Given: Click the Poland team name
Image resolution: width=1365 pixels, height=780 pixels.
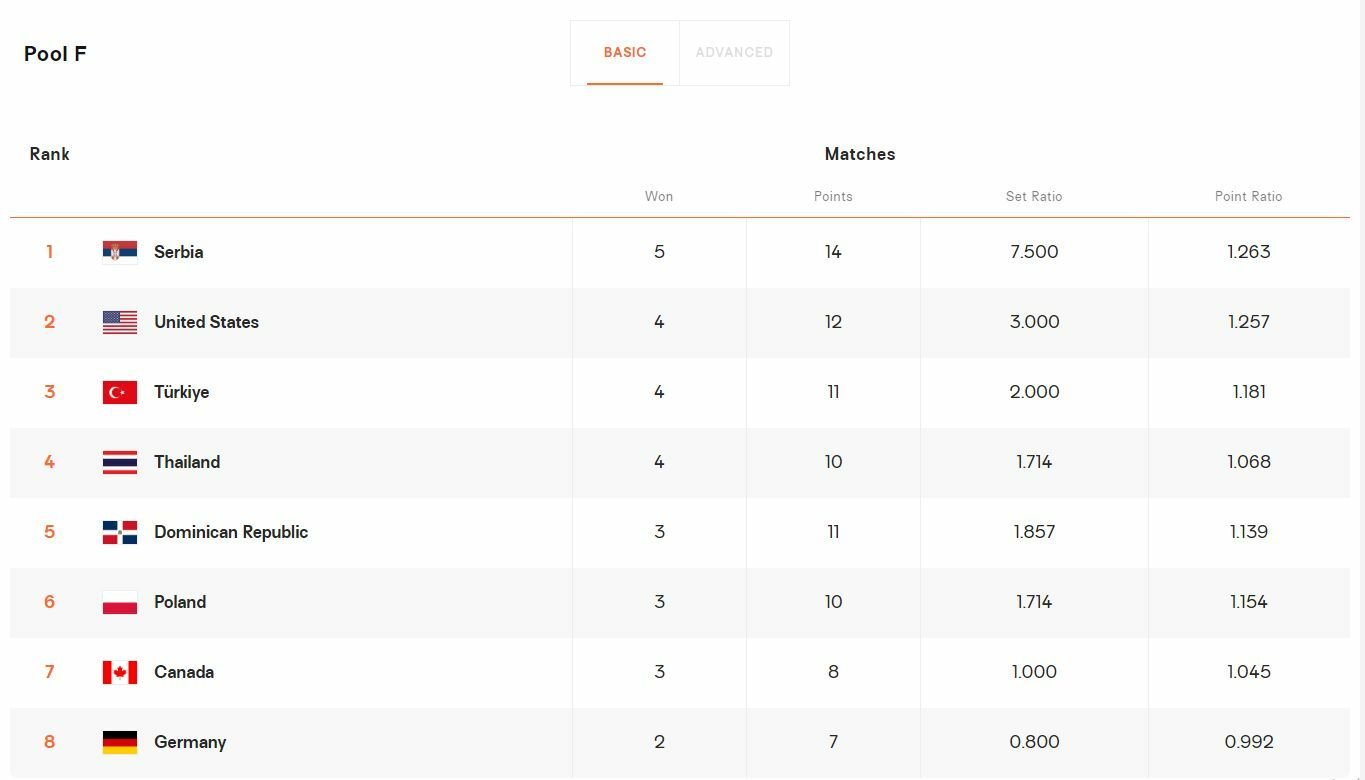Looking at the screenshot, I should (x=180, y=602).
